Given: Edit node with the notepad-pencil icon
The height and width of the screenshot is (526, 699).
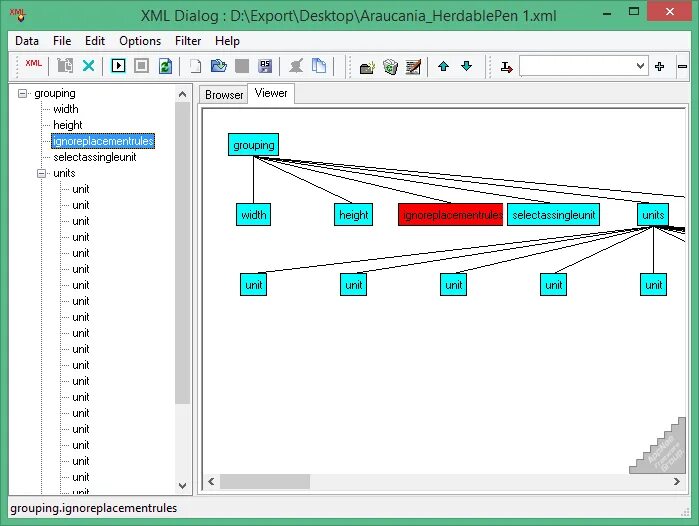Looking at the screenshot, I should pyautogui.click(x=413, y=67).
